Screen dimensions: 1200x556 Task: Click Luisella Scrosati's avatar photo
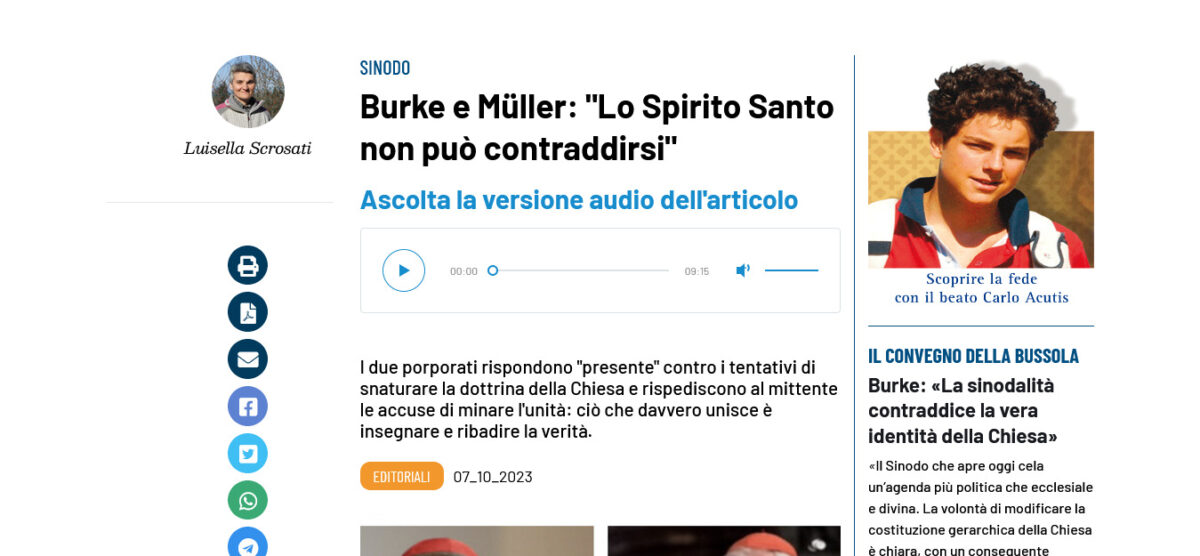(248, 91)
